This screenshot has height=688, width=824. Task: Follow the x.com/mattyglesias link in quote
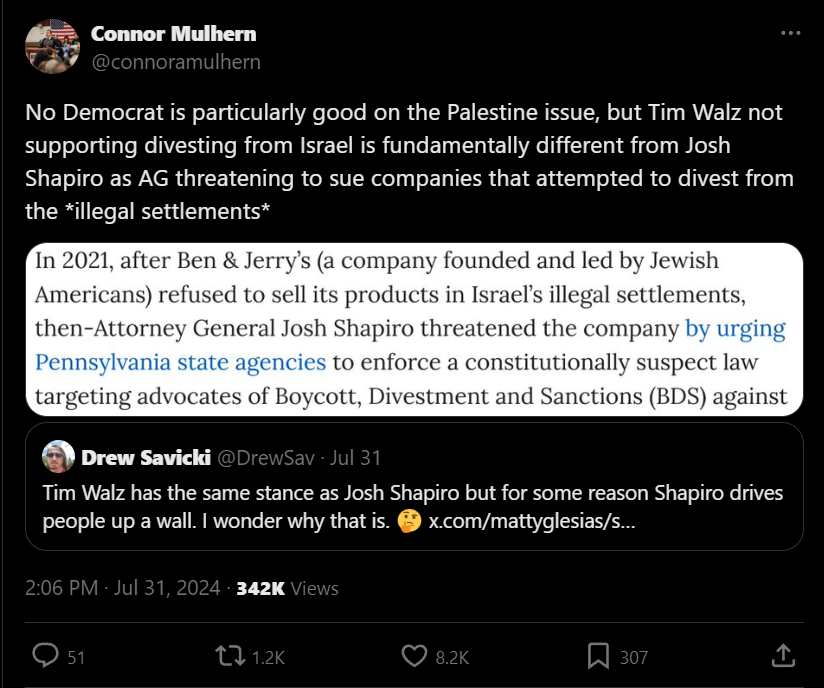[x=532, y=521]
